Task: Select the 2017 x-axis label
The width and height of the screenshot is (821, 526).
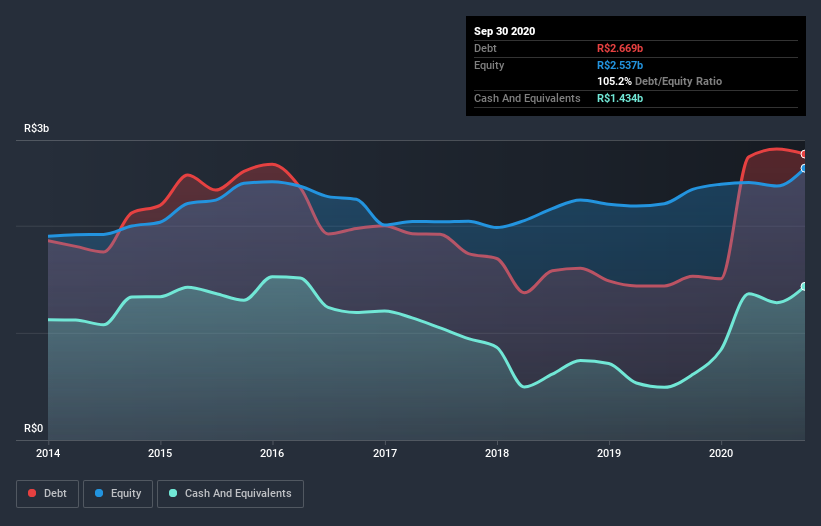Action: [x=385, y=453]
